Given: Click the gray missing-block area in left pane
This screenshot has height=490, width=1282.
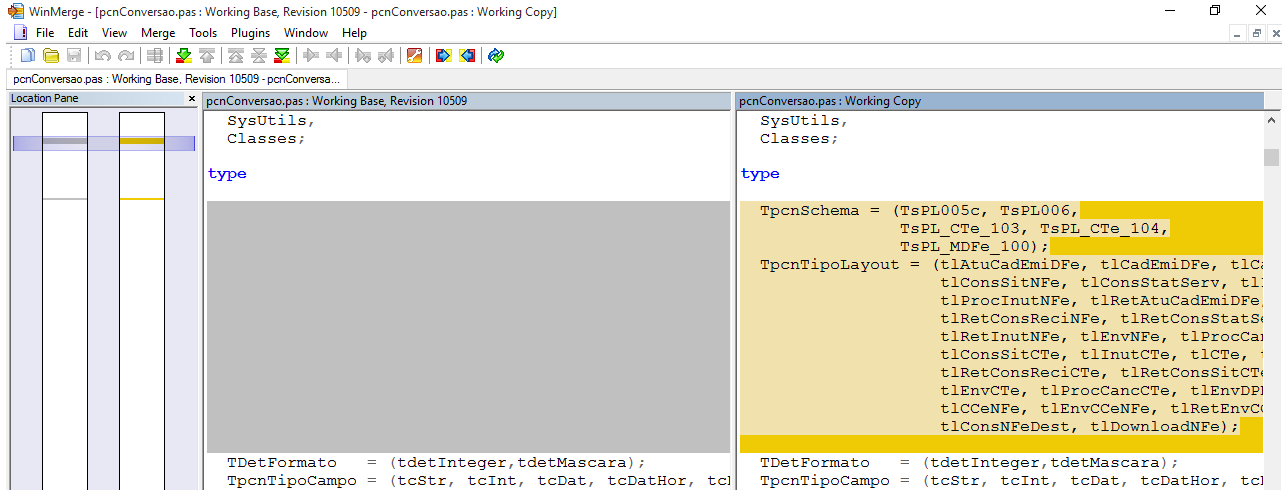Looking at the screenshot, I should 468,327.
